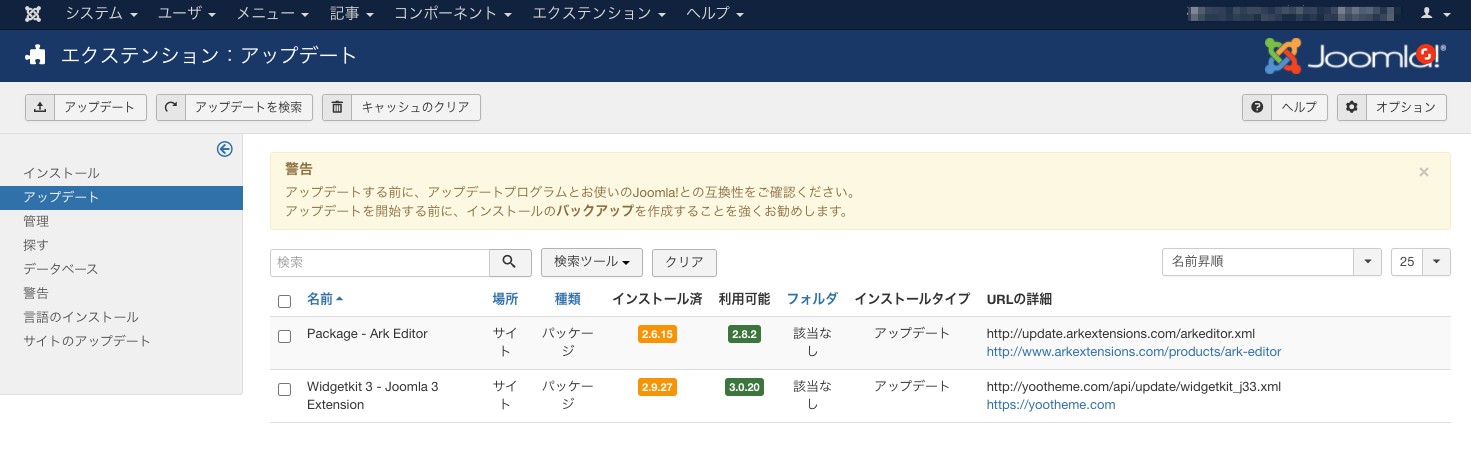
Task: Click the gear icon for options
Action: (x=1352, y=108)
